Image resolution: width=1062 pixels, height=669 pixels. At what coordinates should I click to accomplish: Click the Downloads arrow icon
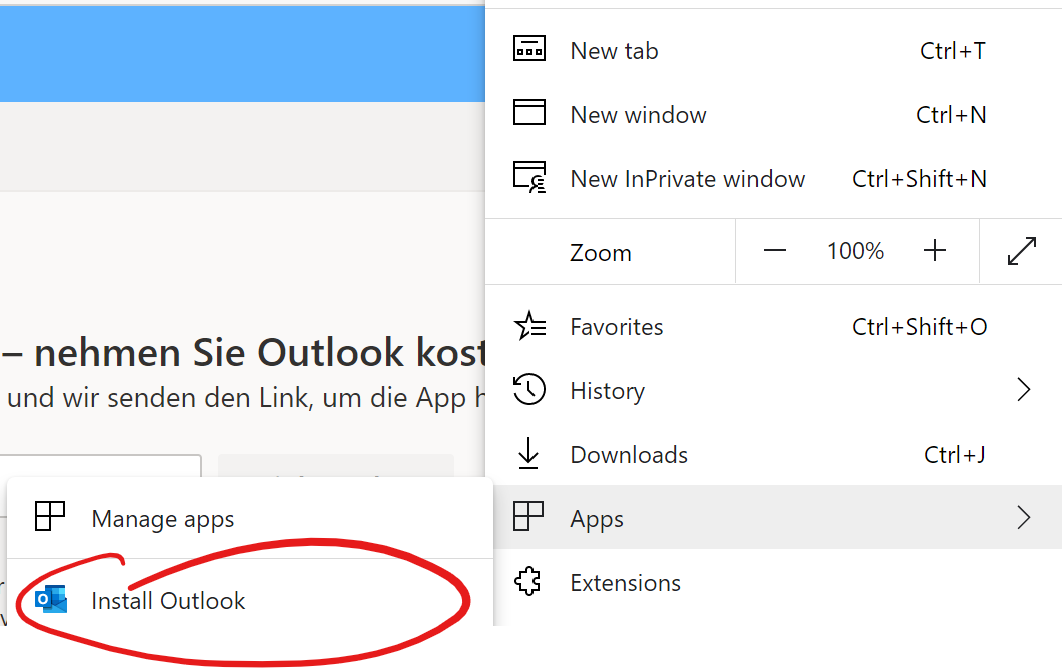tap(528, 453)
